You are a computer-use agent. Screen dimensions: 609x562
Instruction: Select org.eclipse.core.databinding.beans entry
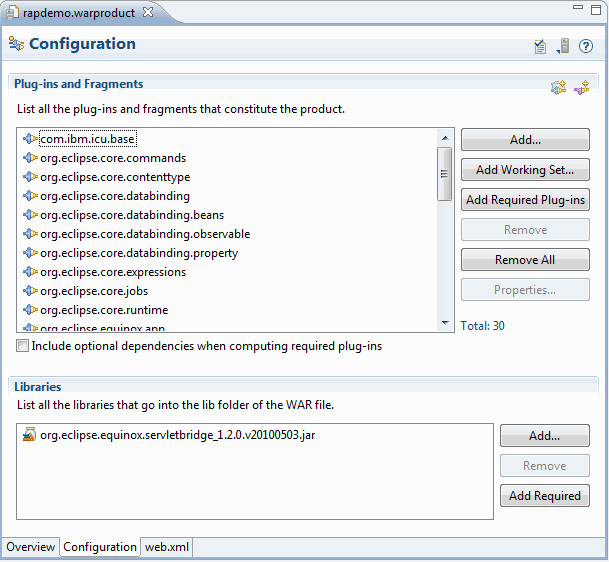pyautogui.click(x=132, y=215)
